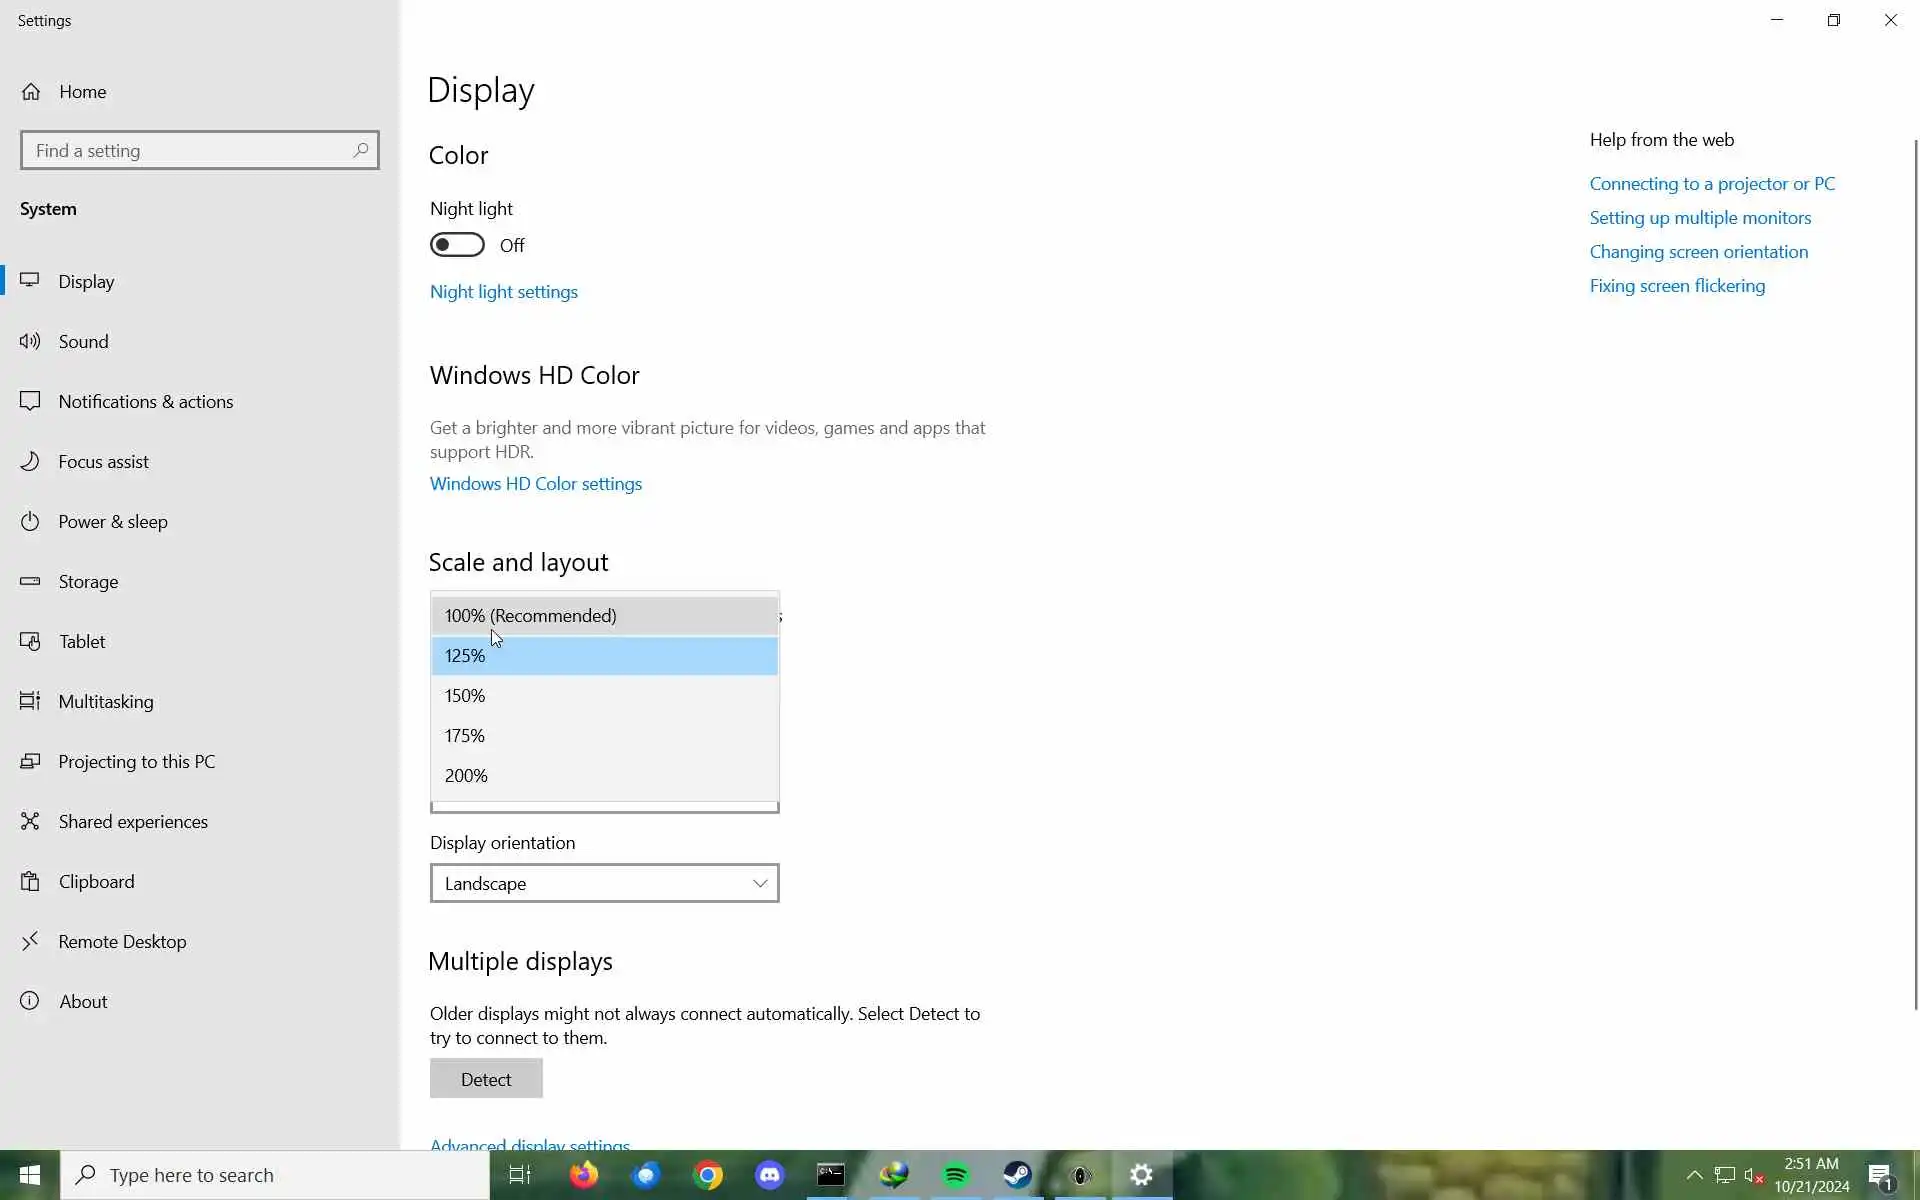Click the Find a setting search field
Viewport: 1920px width, 1200px height.
pyautogui.click(x=185, y=150)
